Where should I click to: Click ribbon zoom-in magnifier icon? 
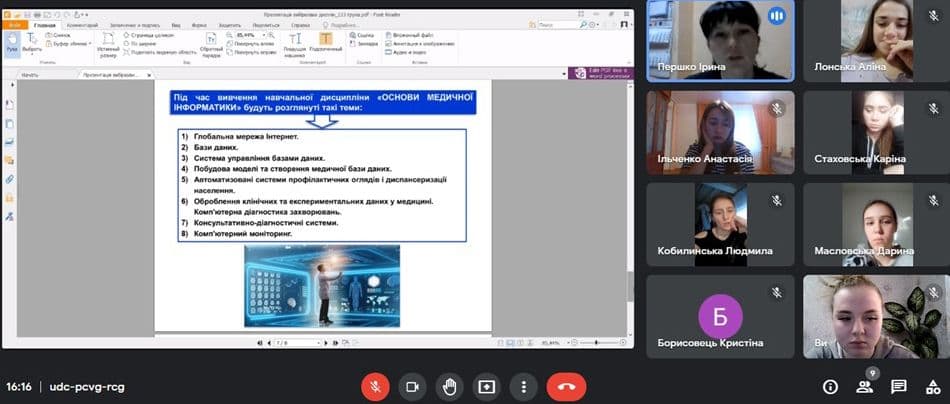271,35
